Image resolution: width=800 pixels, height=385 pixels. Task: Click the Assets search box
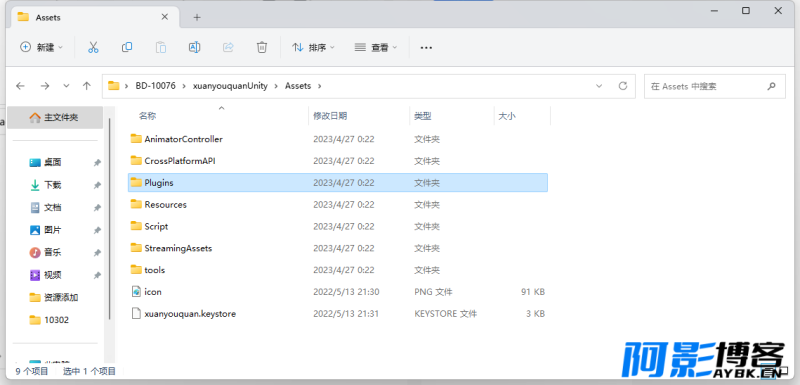pos(715,86)
